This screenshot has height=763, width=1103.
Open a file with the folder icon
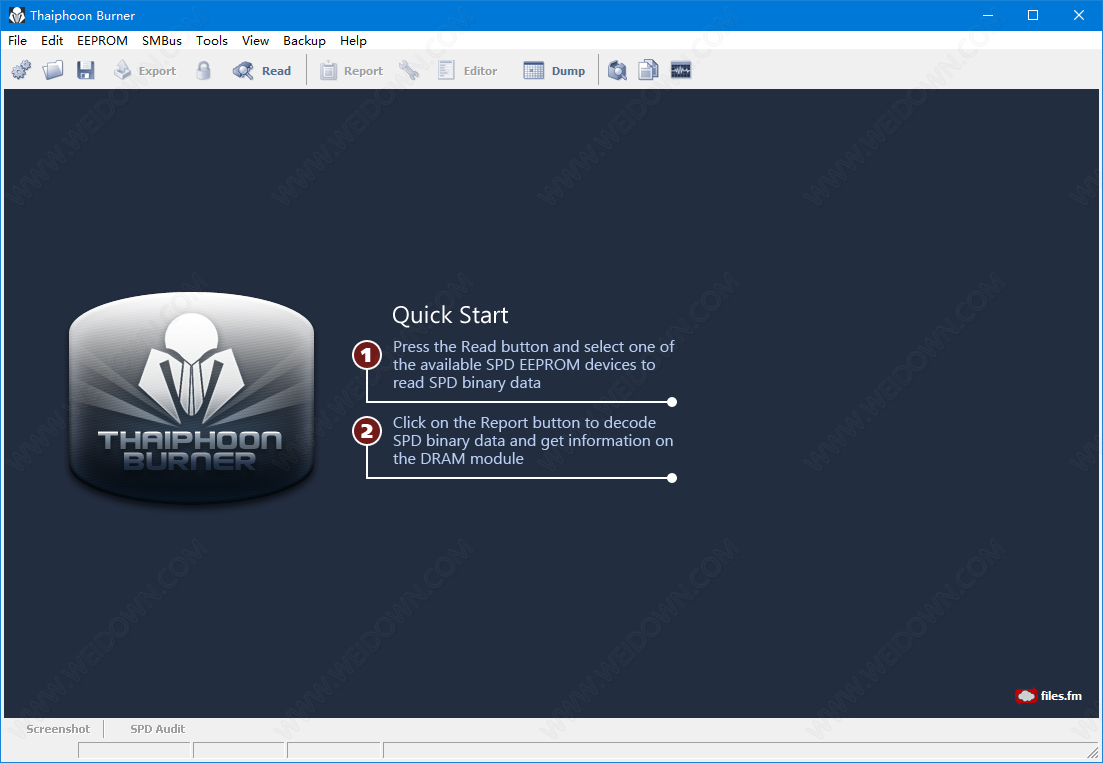[x=53, y=70]
